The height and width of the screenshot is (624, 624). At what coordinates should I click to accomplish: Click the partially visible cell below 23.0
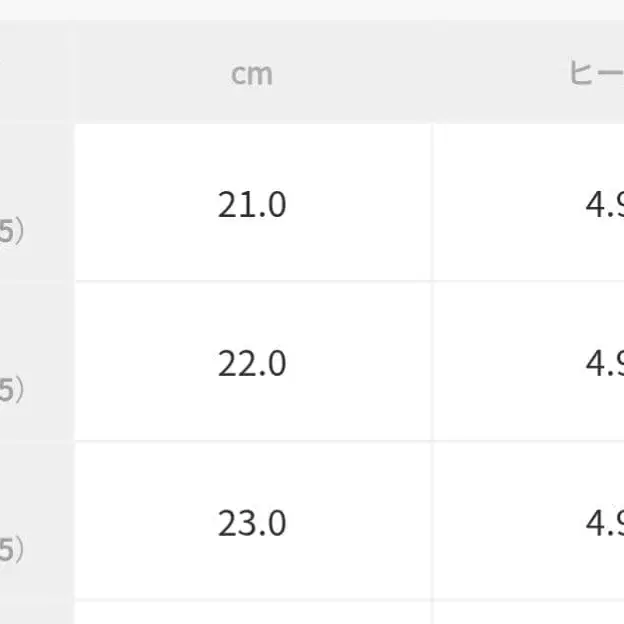click(x=252, y=613)
